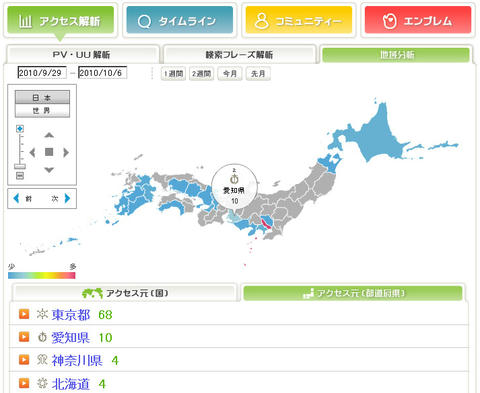
Task: Open the 北海道 link
Action: click(71, 384)
